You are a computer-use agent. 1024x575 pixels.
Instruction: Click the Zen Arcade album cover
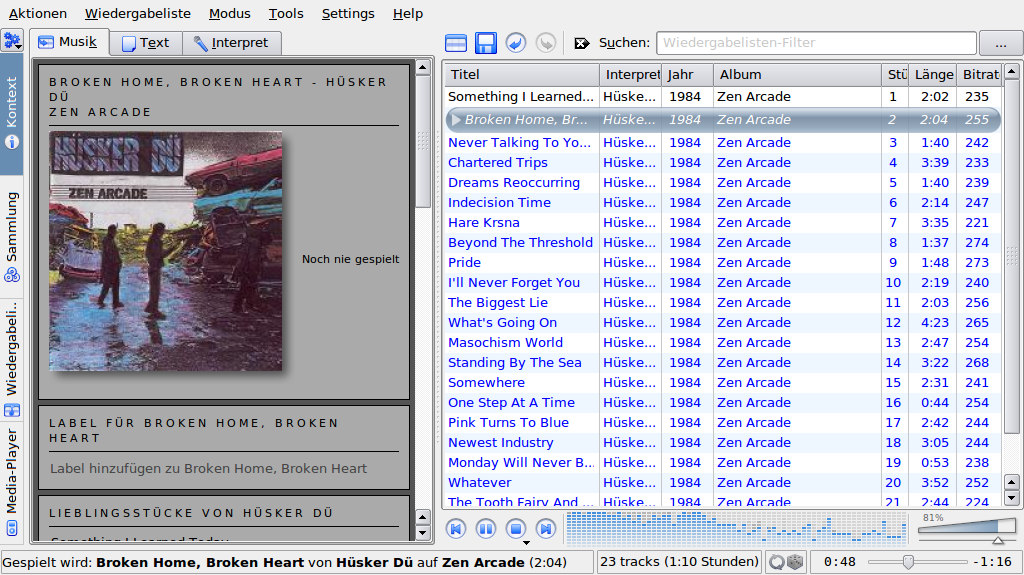[x=166, y=252]
